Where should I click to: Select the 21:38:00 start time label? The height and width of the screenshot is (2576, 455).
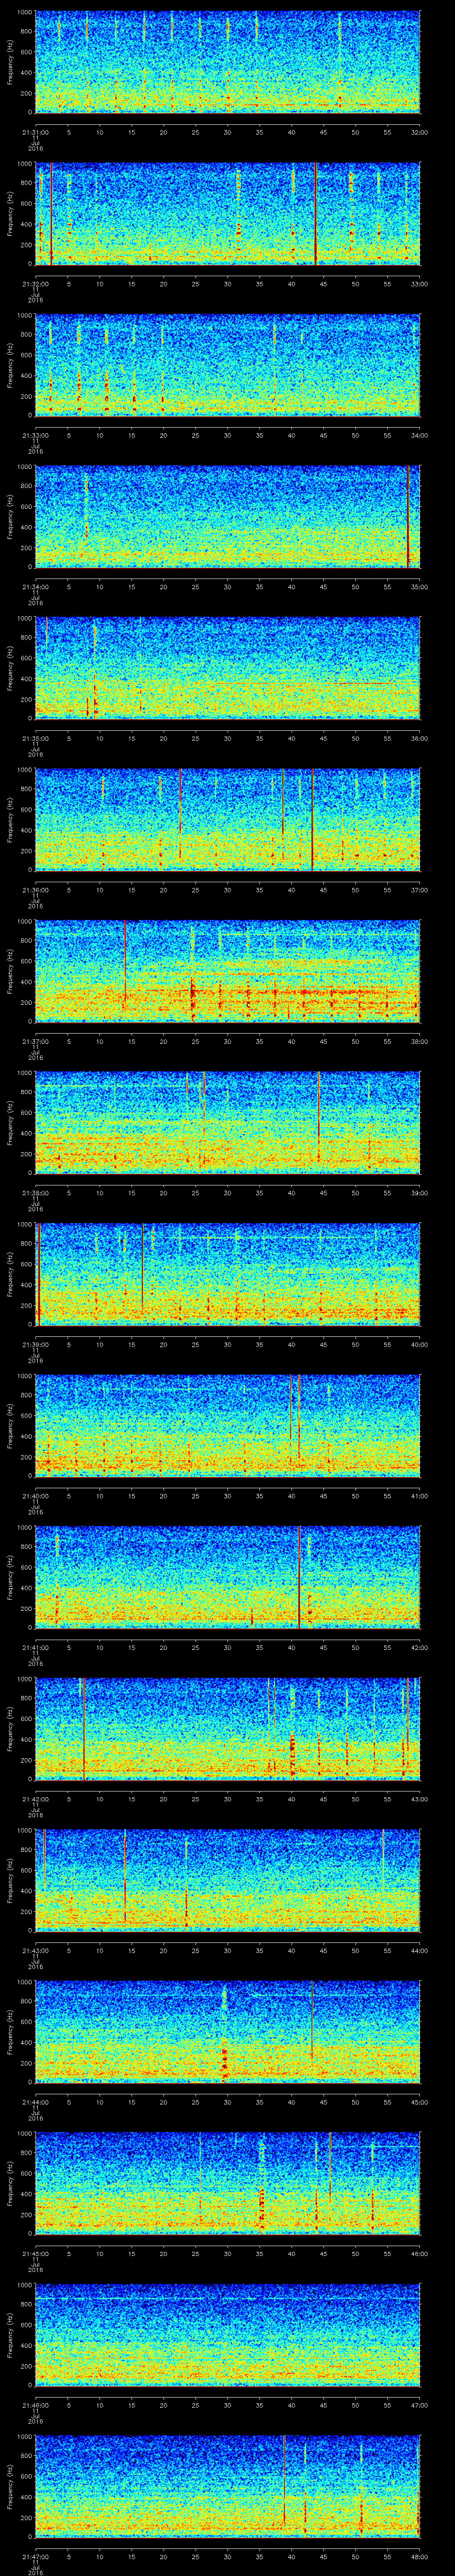[x=35, y=1193]
